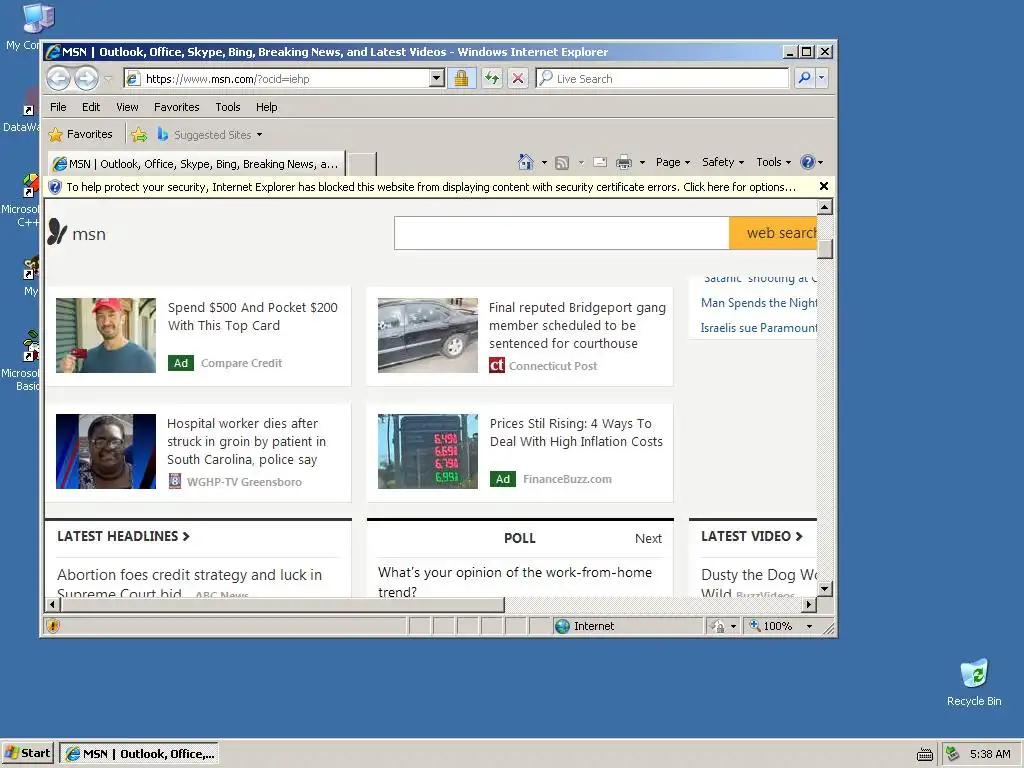Open the View menu
The height and width of the screenshot is (768, 1024).
coord(127,107)
